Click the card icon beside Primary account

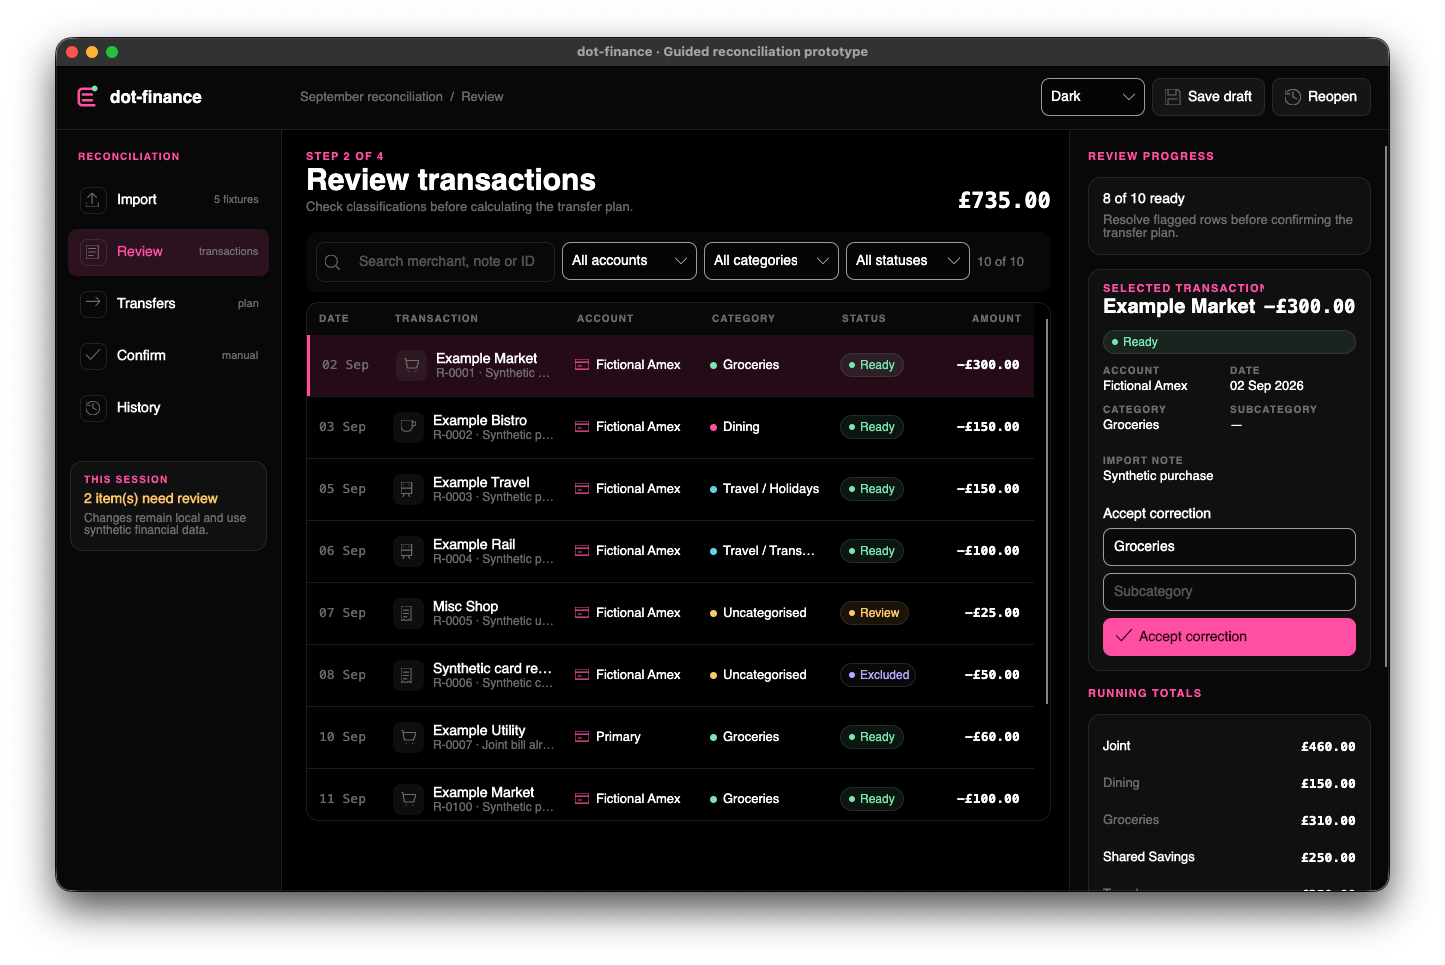pyautogui.click(x=582, y=737)
